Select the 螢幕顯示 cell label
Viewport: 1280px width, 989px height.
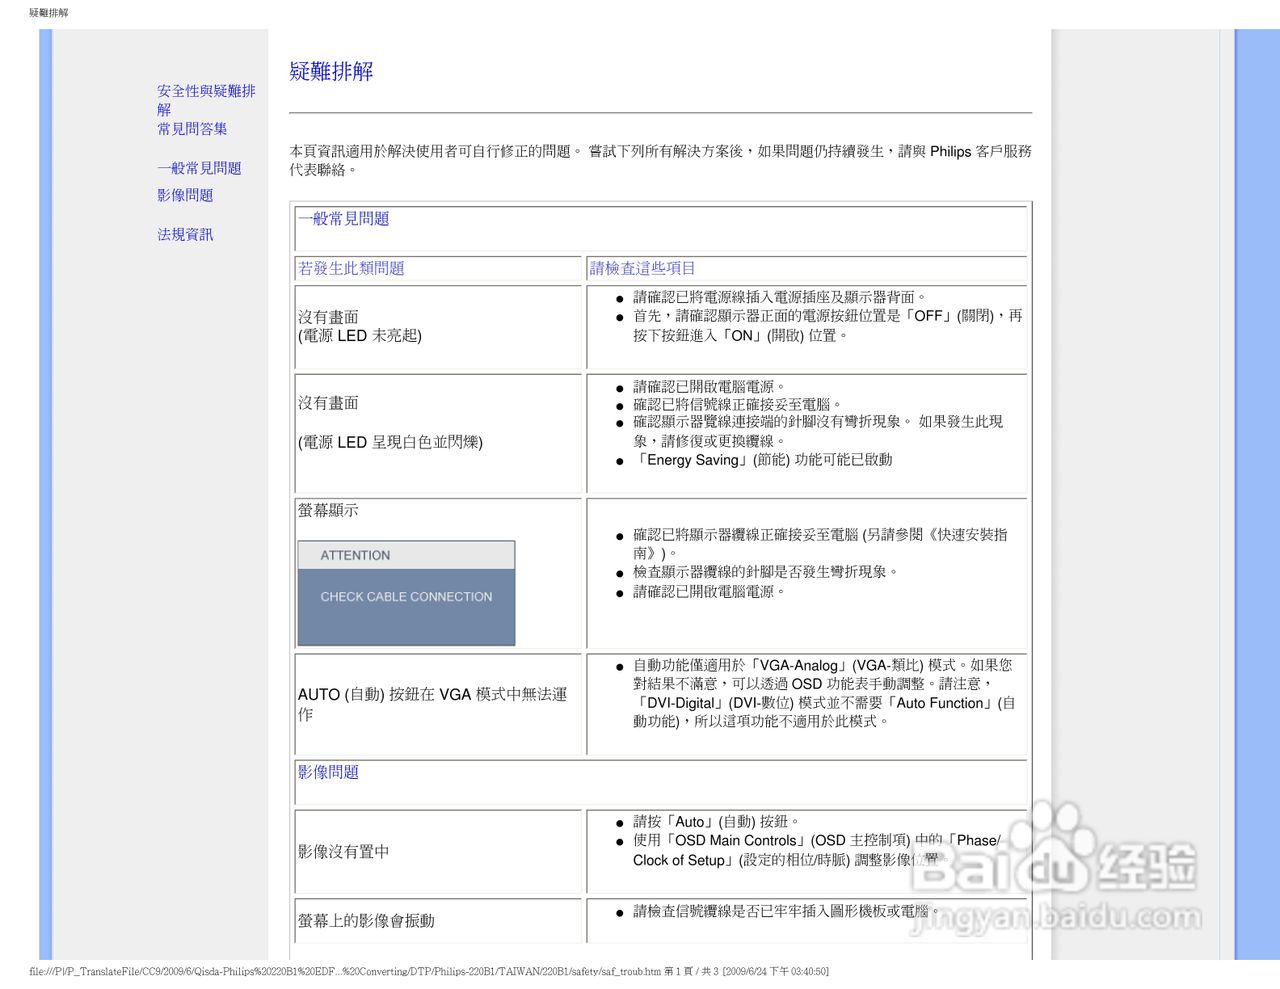pos(328,510)
